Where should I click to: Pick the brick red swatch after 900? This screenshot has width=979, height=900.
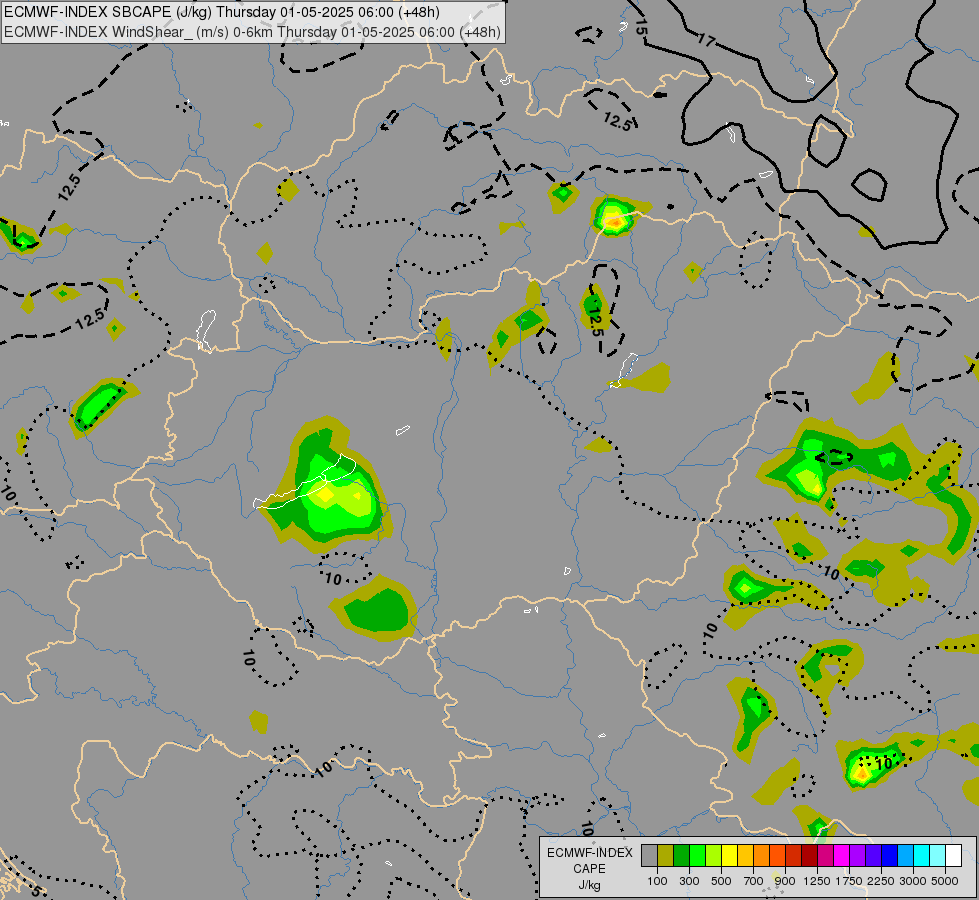click(x=793, y=855)
